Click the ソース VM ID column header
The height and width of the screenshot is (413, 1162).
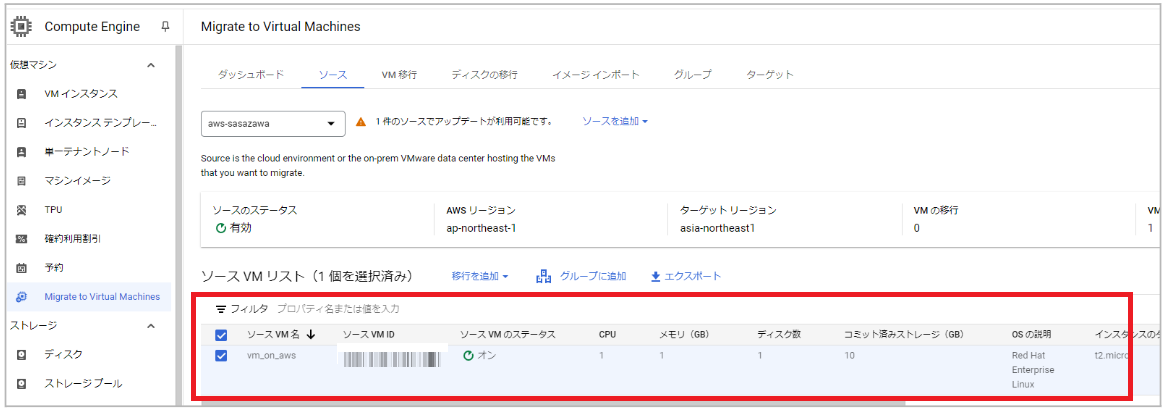[369, 335]
